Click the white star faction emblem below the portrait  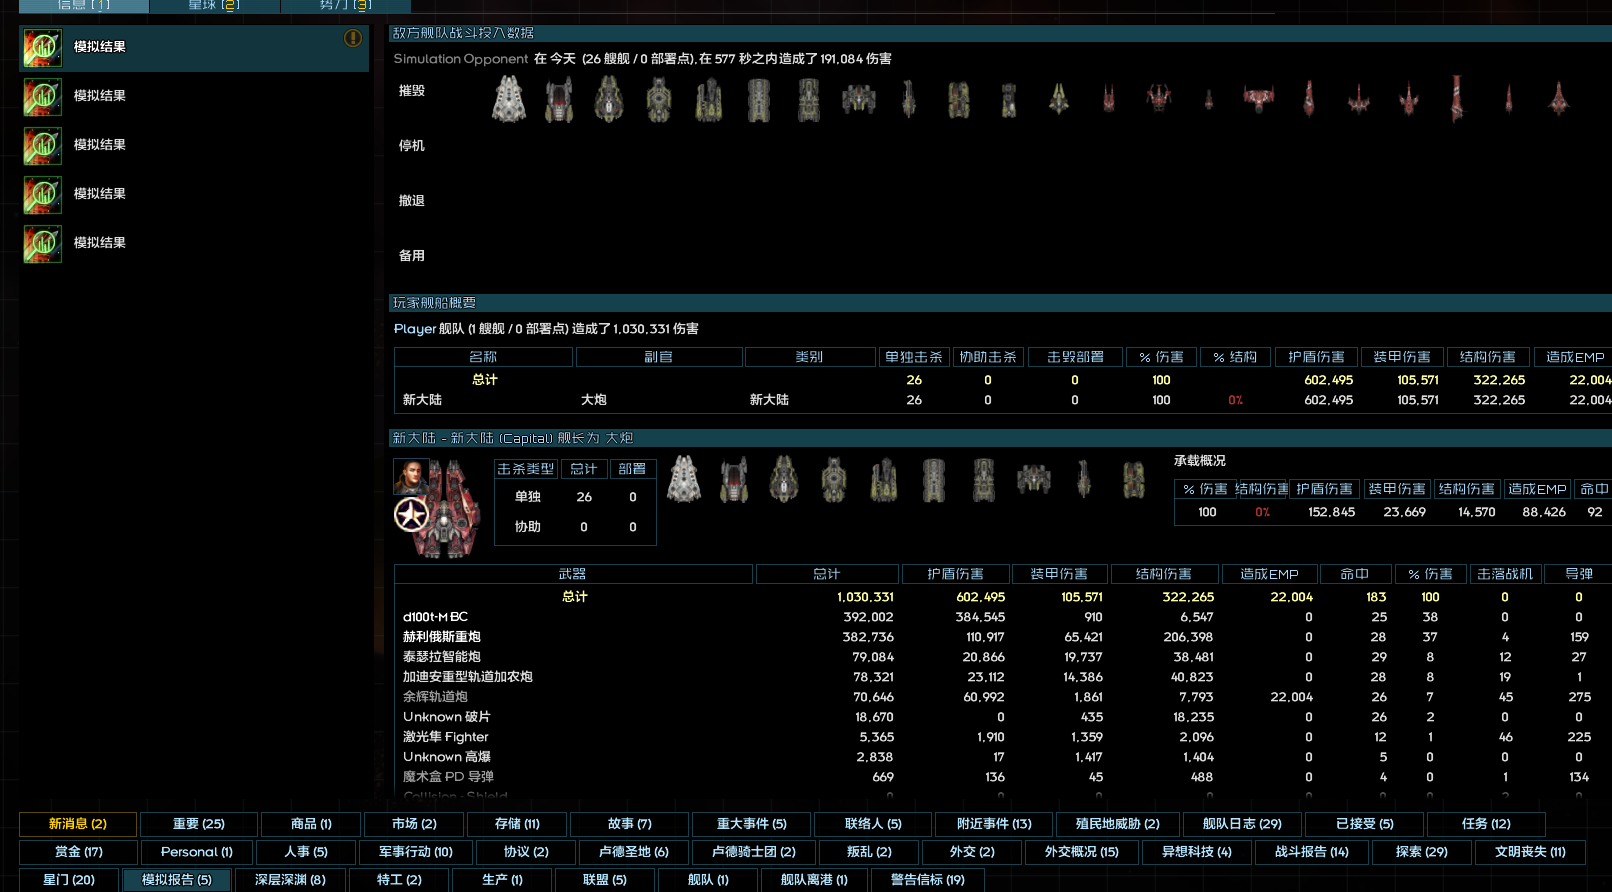[x=411, y=515]
